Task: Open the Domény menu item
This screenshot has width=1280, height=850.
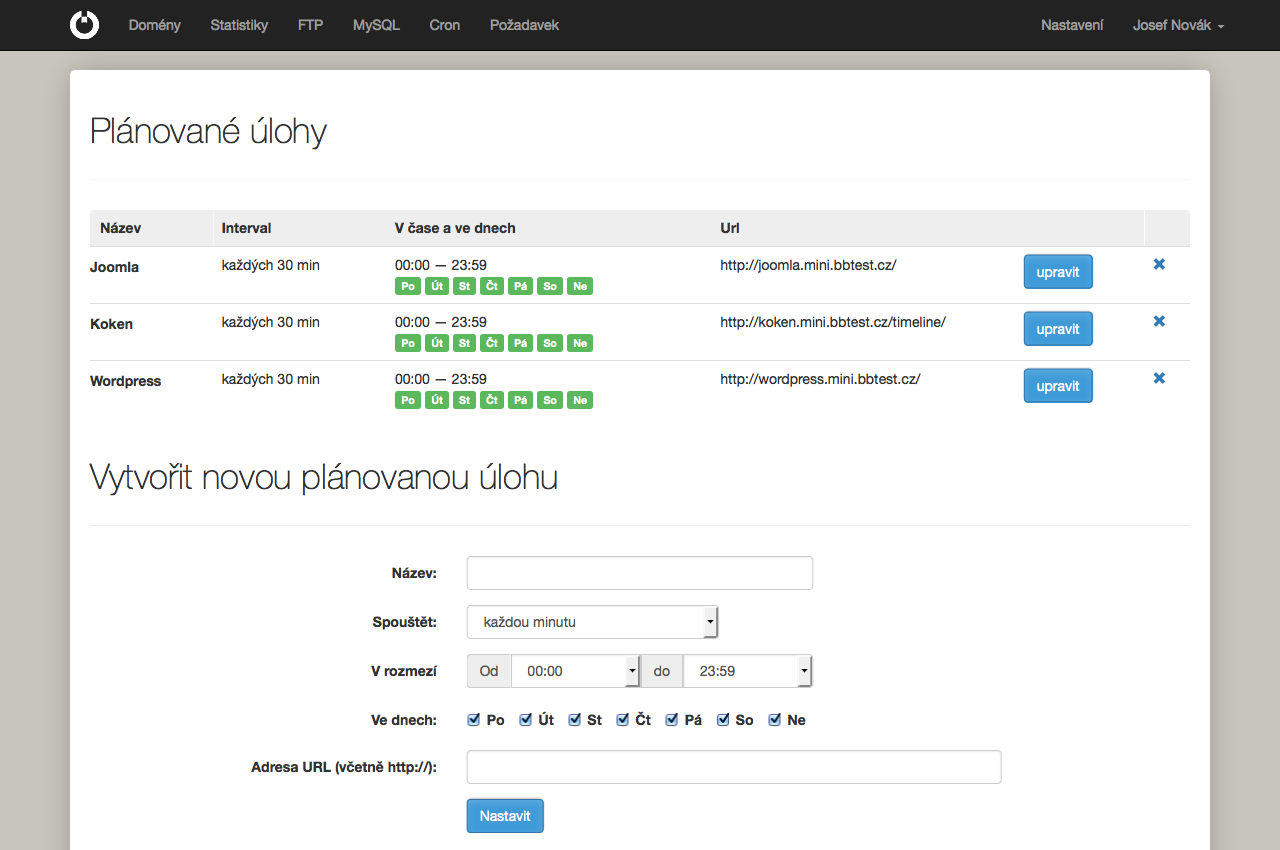Action: (155, 25)
